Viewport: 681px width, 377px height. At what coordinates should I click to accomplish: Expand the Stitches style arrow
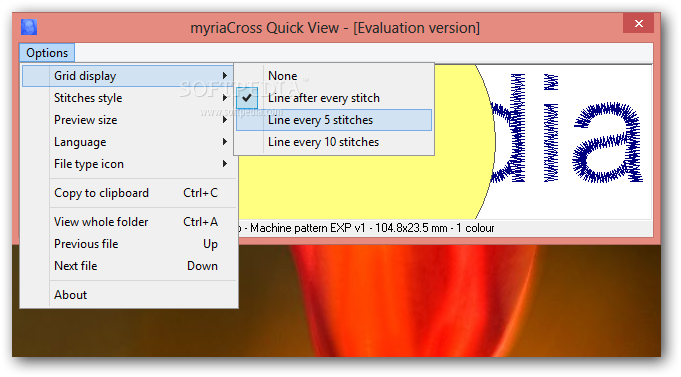225,98
